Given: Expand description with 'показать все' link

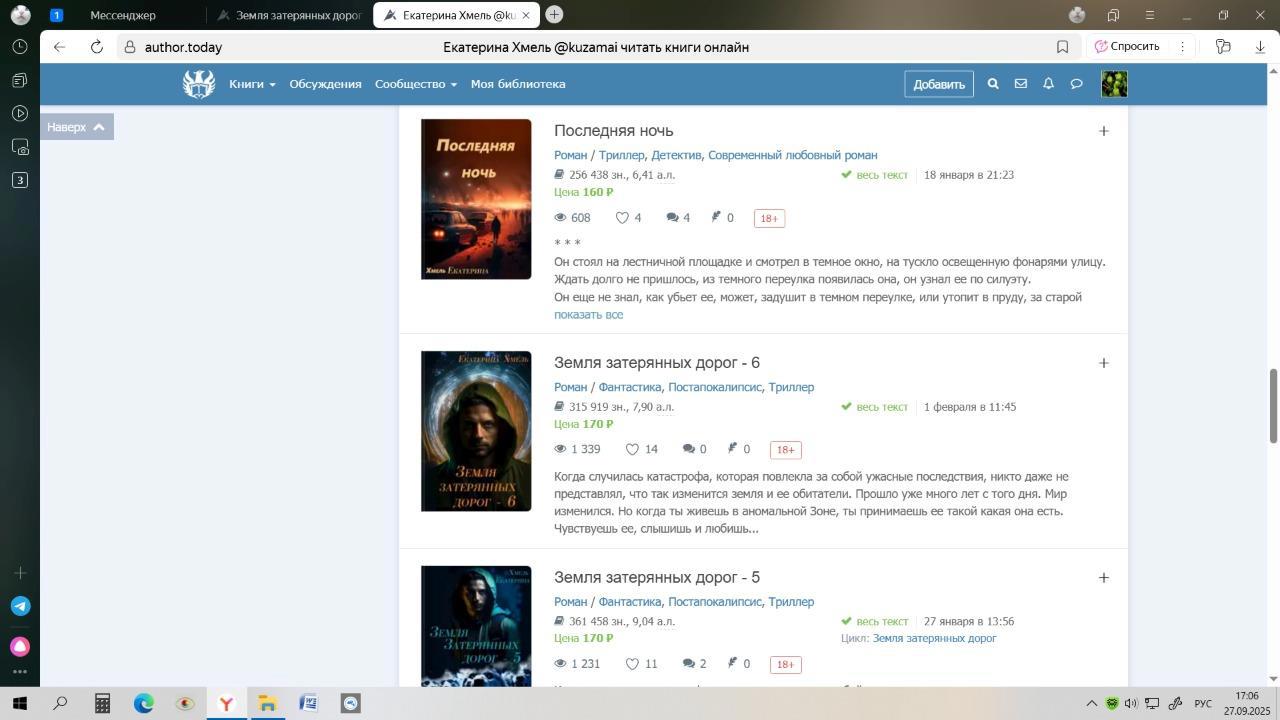Looking at the screenshot, I should coord(588,315).
